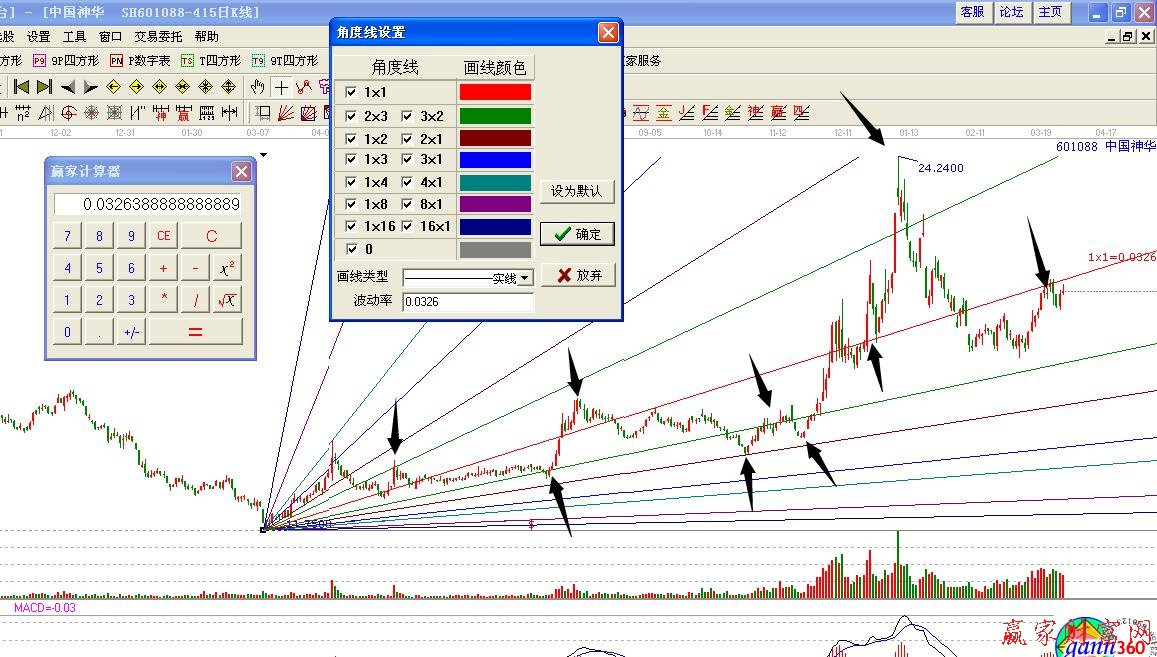Click the yellow left-arrow diamond icon

(113, 86)
